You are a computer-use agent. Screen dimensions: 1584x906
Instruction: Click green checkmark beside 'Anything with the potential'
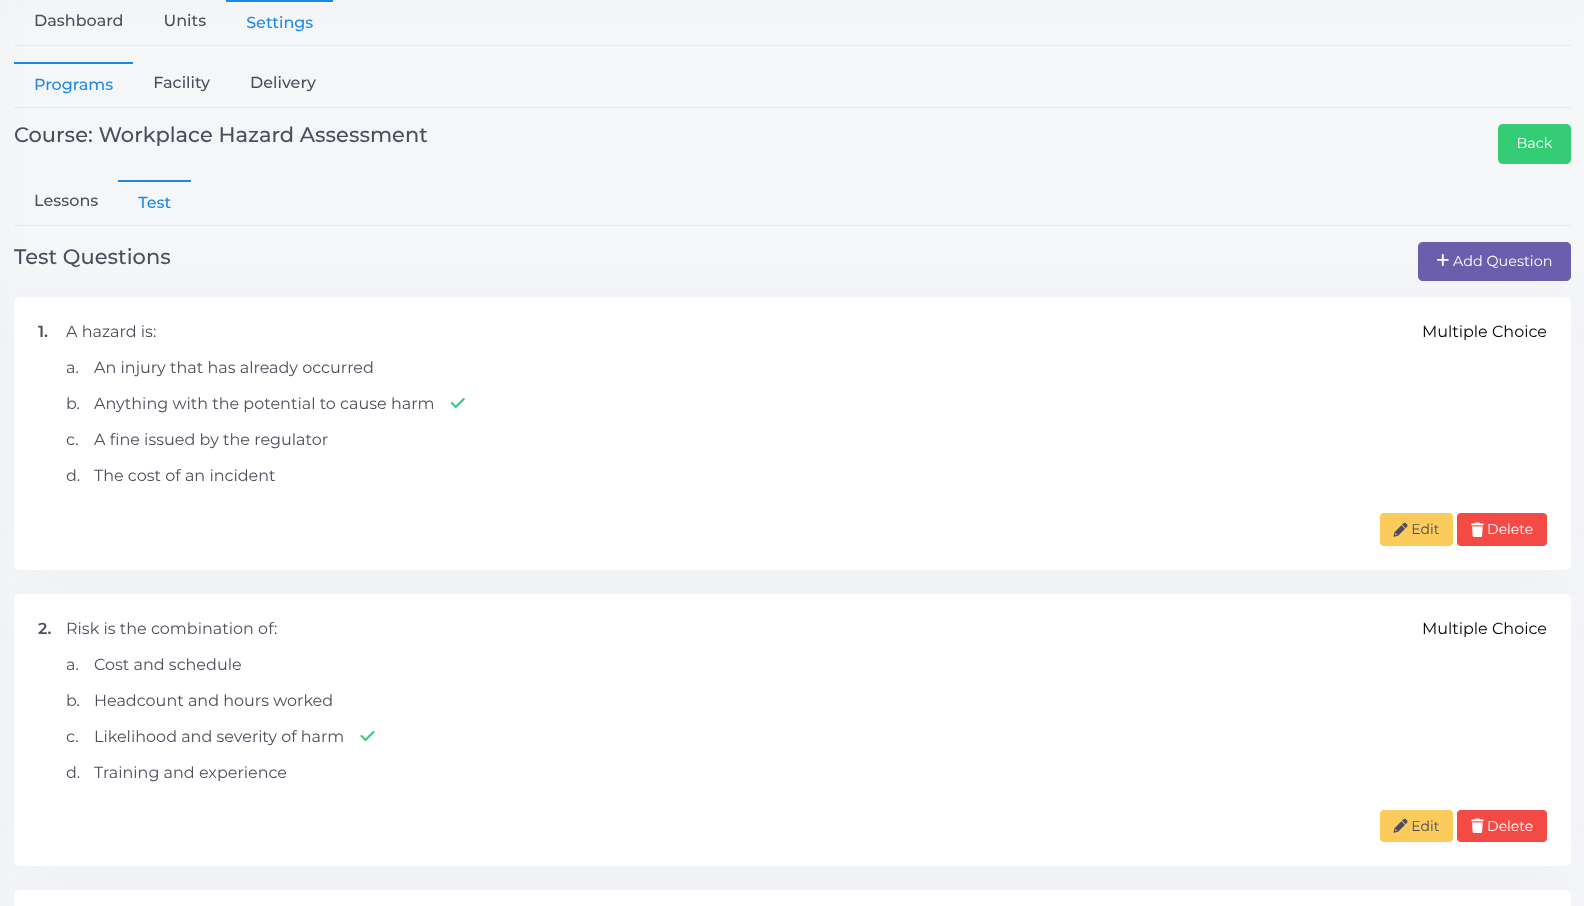click(458, 403)
